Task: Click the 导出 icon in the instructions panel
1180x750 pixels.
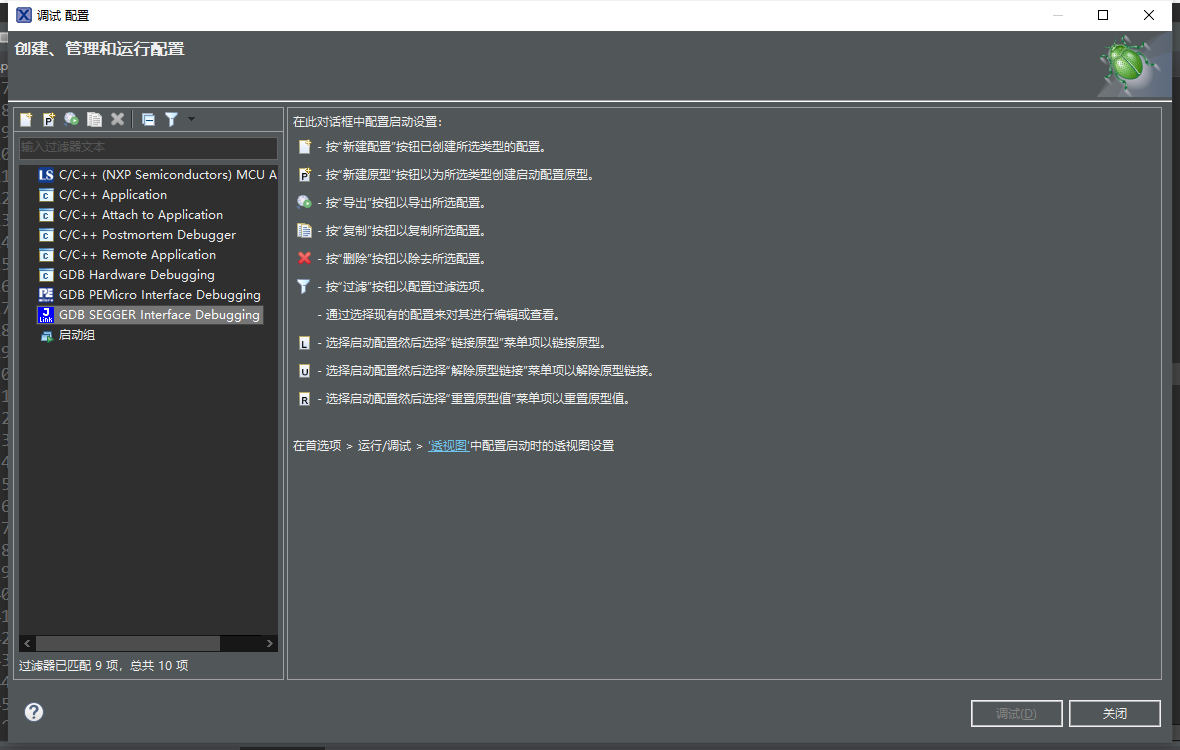Action: 304,202
